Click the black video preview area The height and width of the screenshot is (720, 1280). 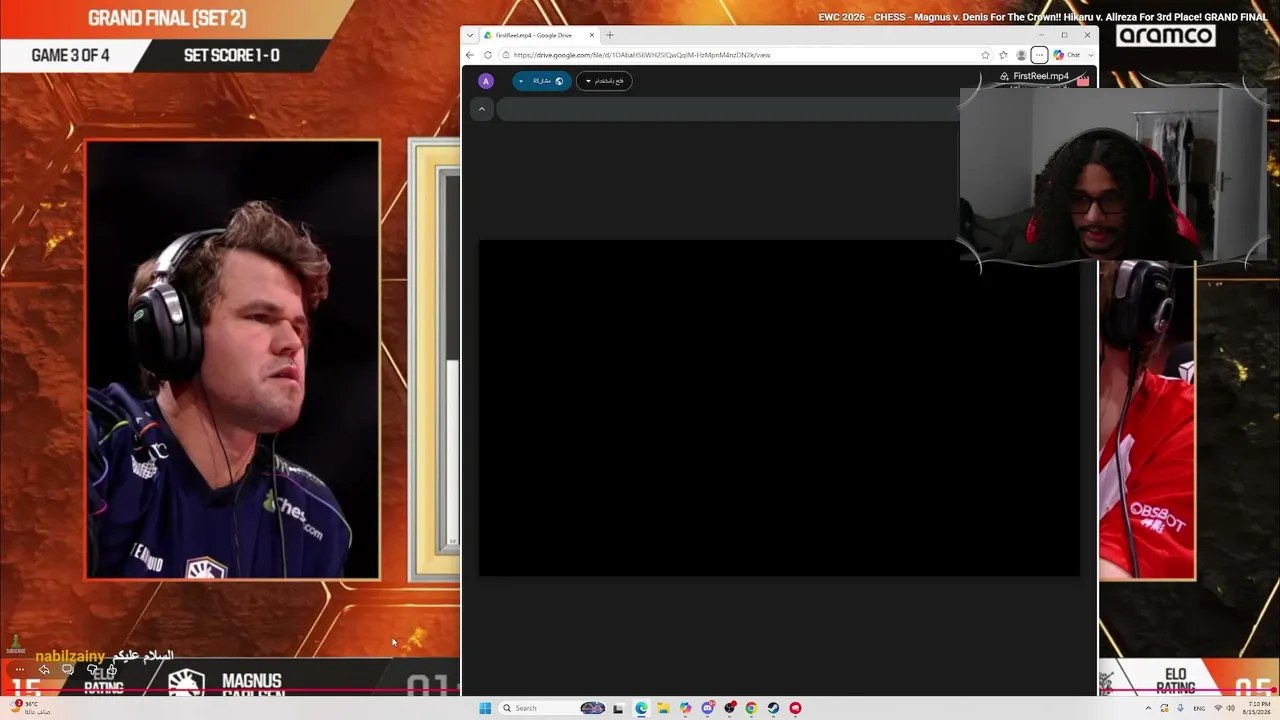[779, 408]
